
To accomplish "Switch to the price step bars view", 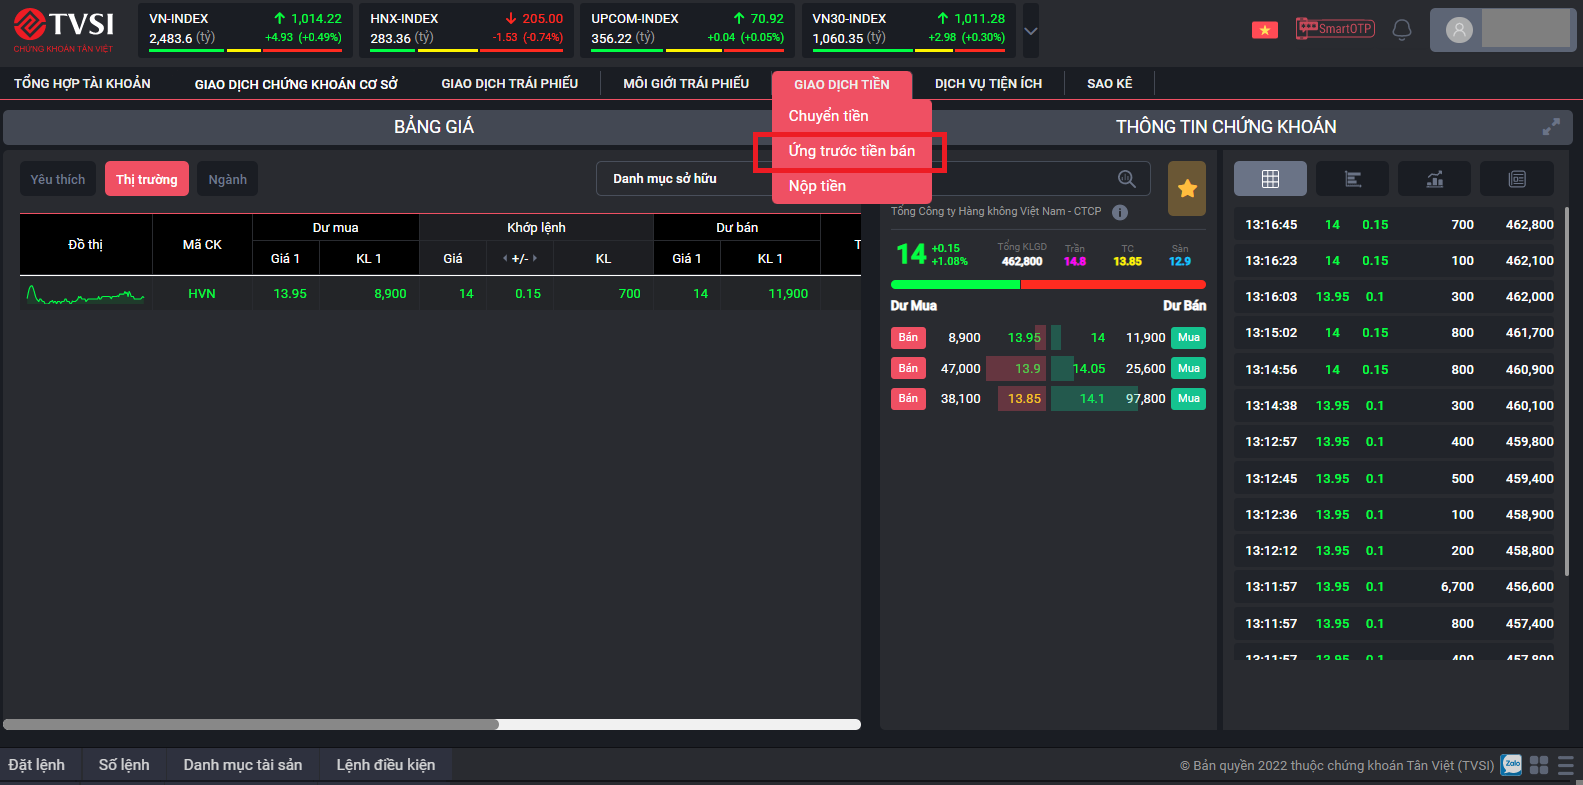I will pos(1352,179).
